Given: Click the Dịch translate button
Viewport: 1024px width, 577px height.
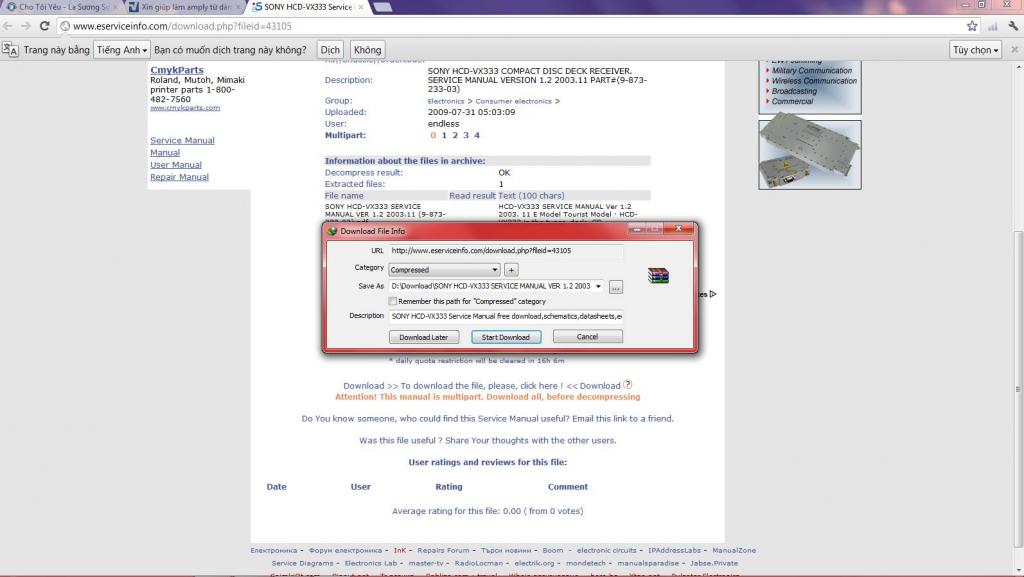Looking at the screenshot, I should pyautogui.click(x=330, y=50).
